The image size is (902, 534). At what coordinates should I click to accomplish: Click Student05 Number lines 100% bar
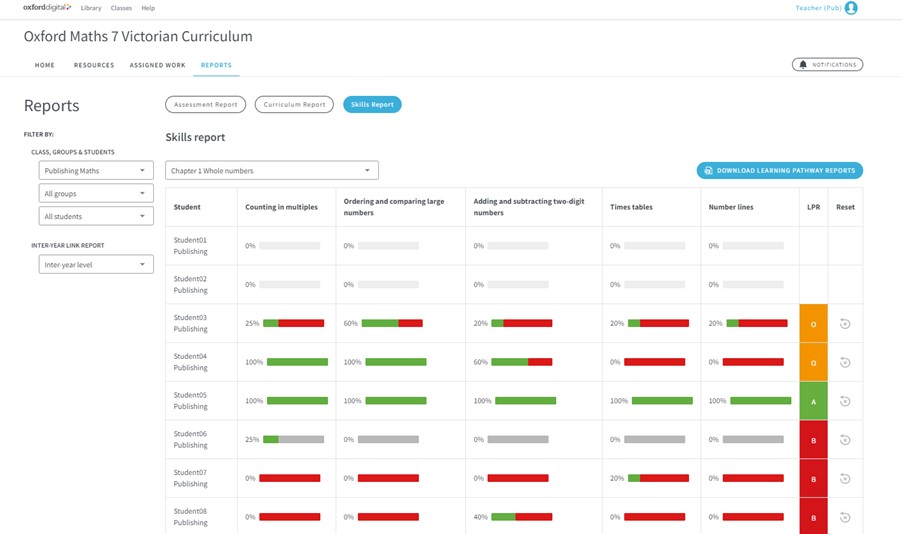pyautogui.click(x=760, y=400)
